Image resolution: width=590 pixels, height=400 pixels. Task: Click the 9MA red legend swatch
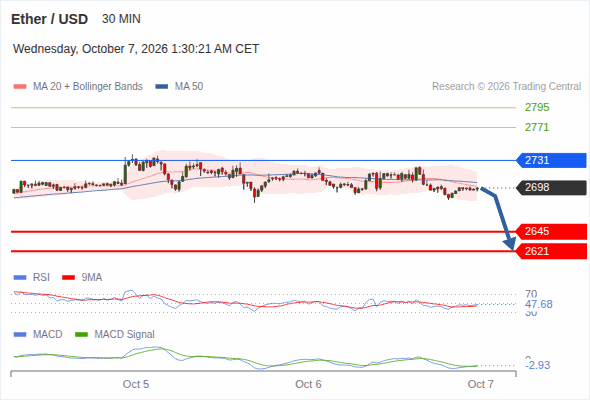(68, 278)
